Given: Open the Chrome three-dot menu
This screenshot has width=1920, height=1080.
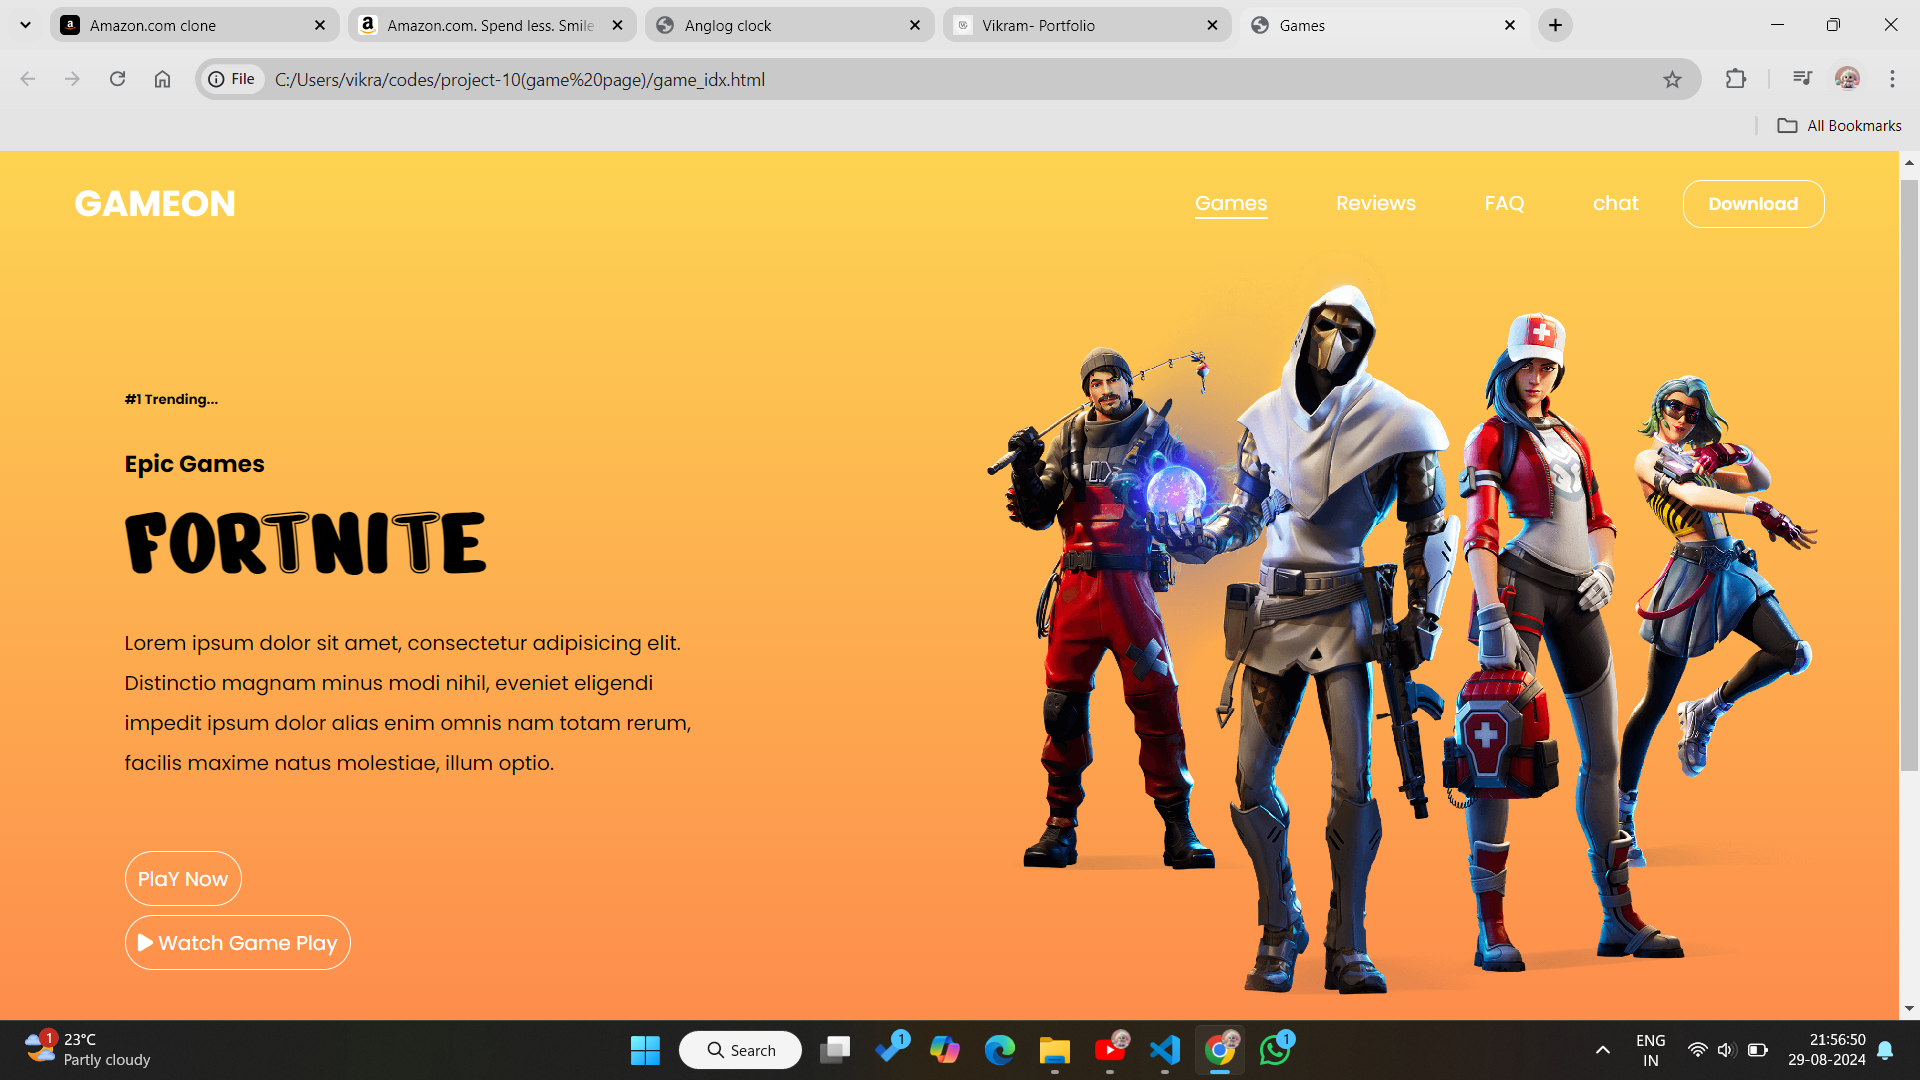Looking at the screenshot, I should (1892, 79).
